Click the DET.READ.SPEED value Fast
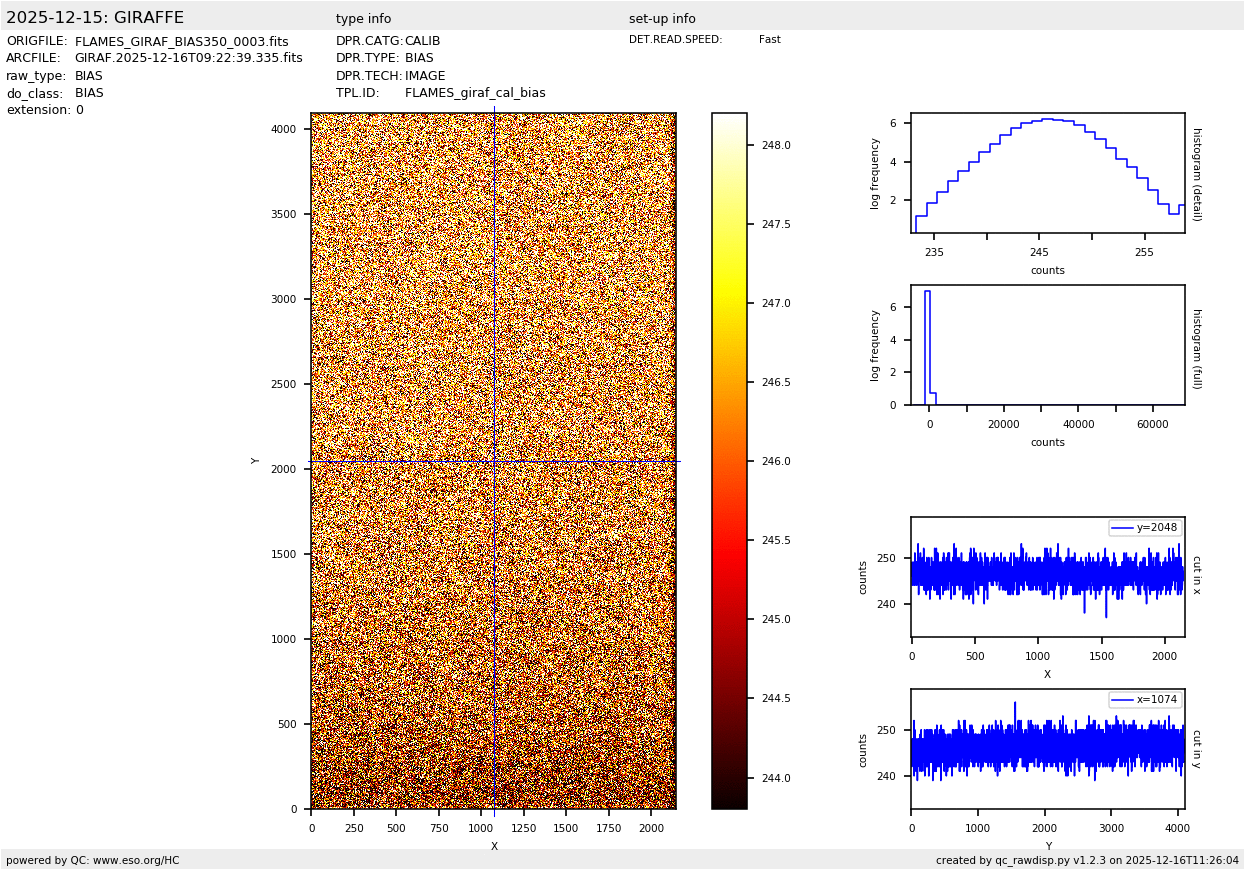 pyautogui.click(x=769, y=40)
